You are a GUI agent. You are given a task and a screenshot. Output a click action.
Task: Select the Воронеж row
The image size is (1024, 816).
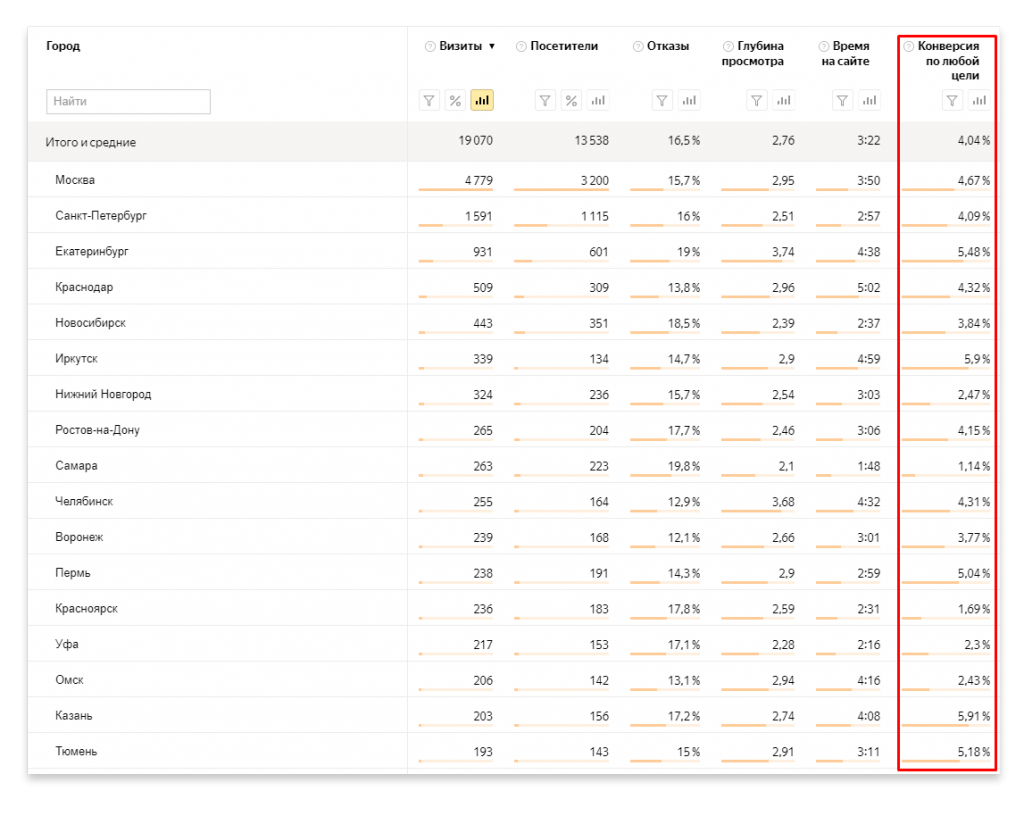(513, 537)
